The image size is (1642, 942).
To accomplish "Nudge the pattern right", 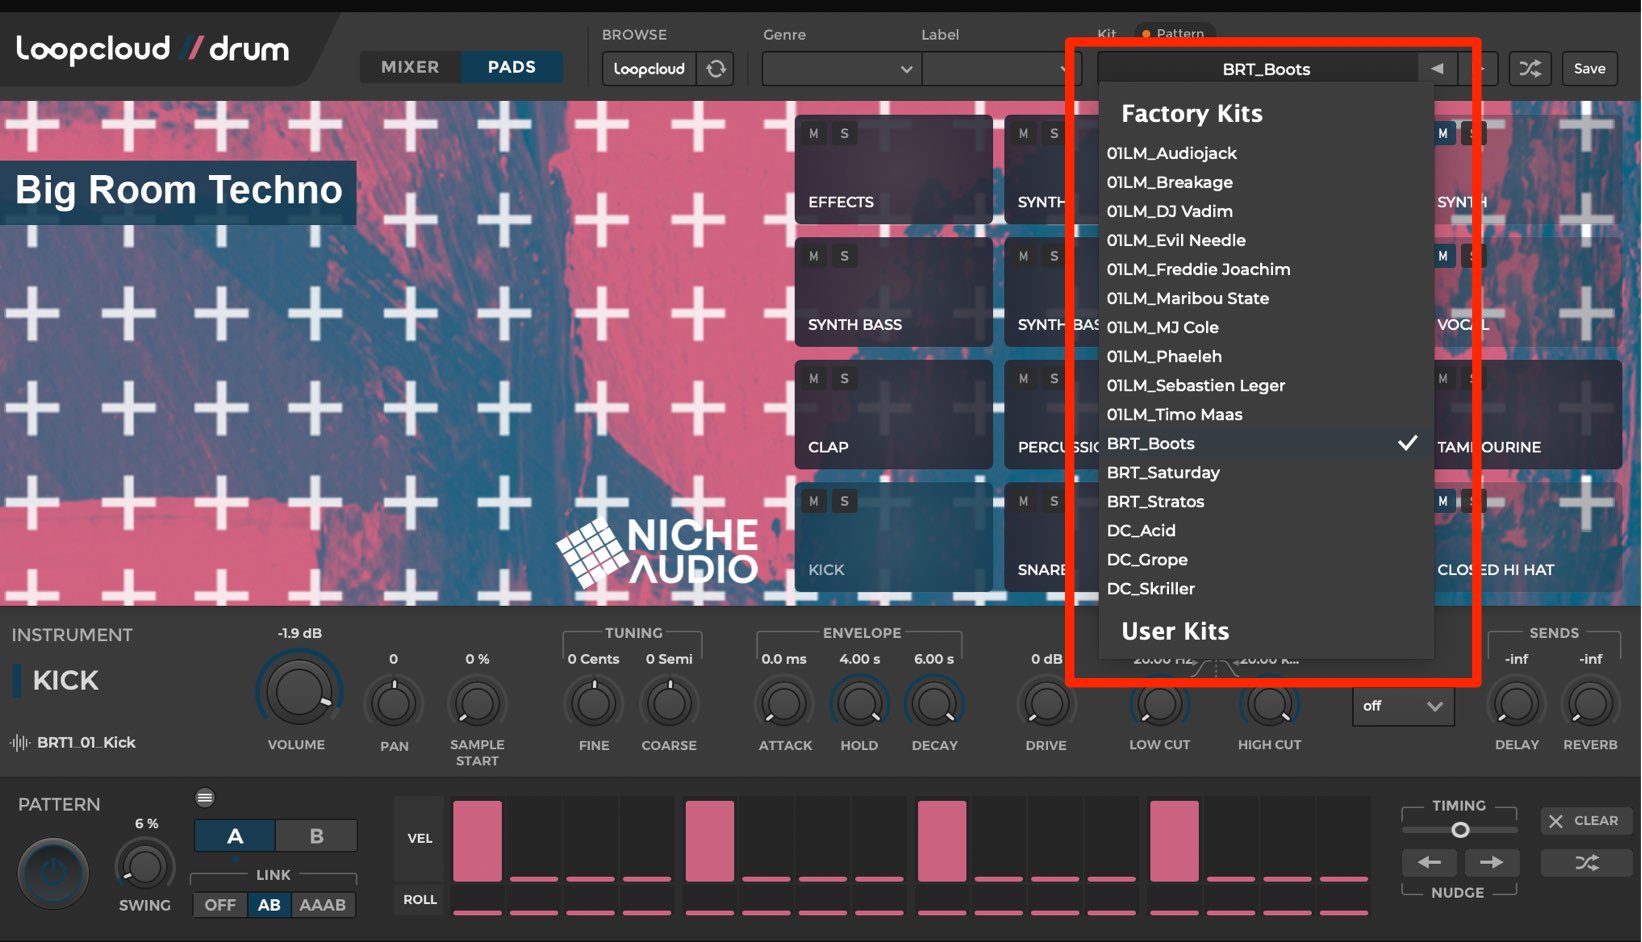I will (1491, 862).
